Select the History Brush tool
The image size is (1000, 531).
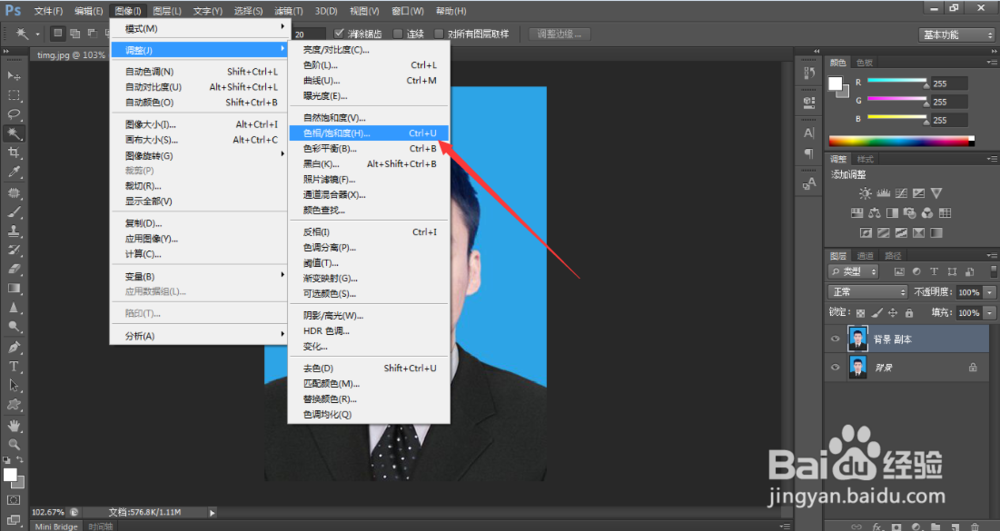pos(13,250)
